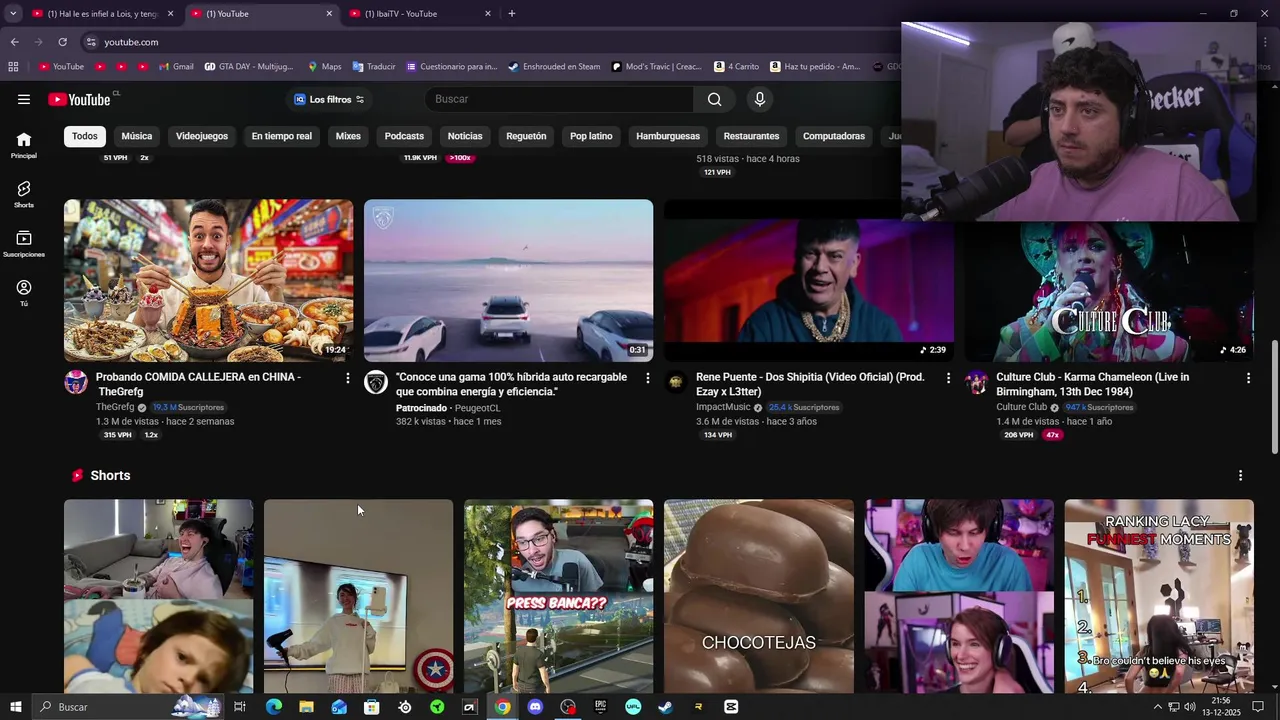The height and width of the screenshot is (720, 1280).
Task: View site information in the address bar
Action: pyautogui.click(x=91, y=42)
